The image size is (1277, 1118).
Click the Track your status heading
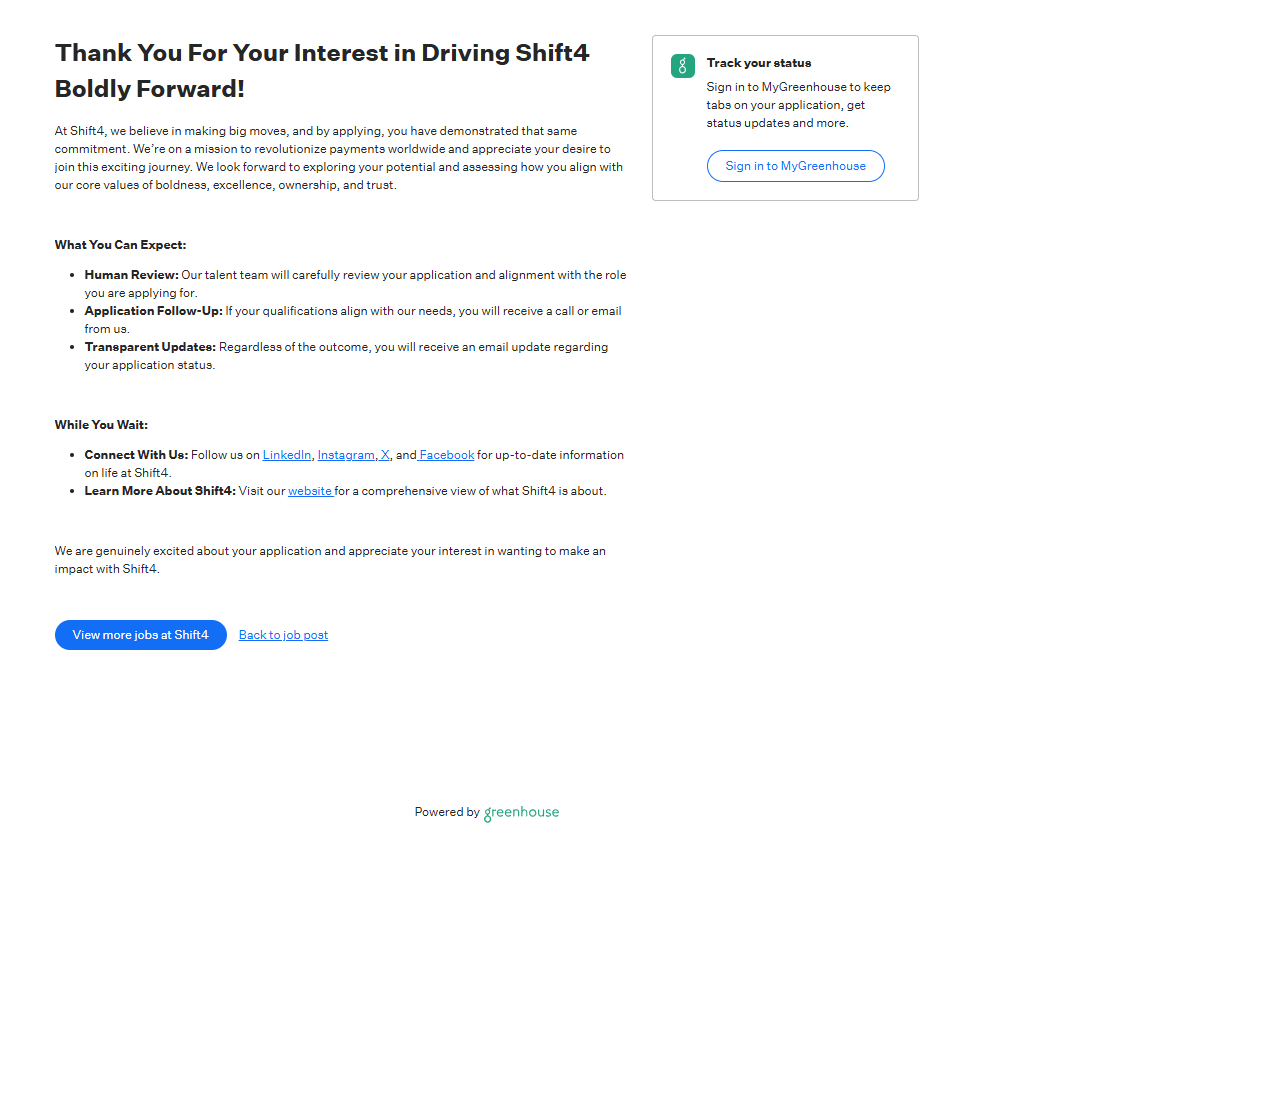[758, 63]
